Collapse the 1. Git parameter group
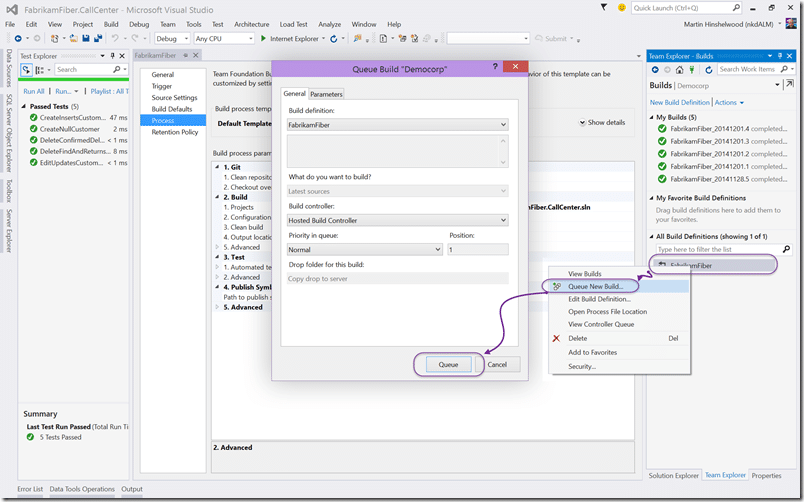 click(217, 167)
